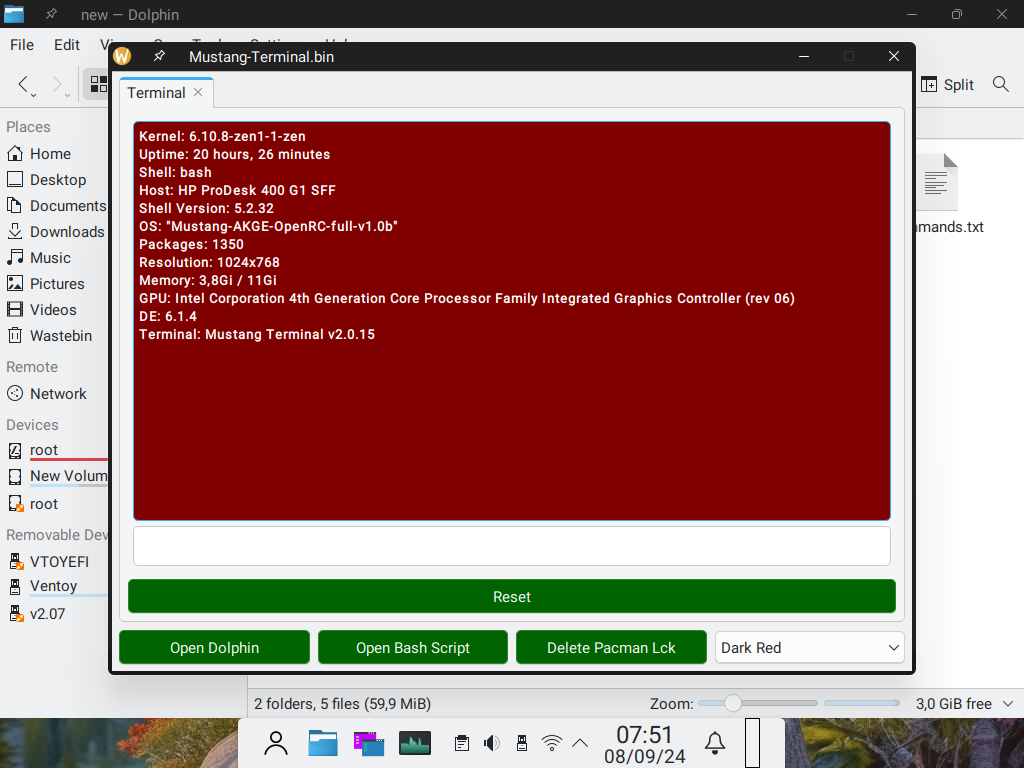Viewport: 1024px width, 768px height.
Task: Switch Dolphin to icons view mode
Action: [x=99, y=84]
